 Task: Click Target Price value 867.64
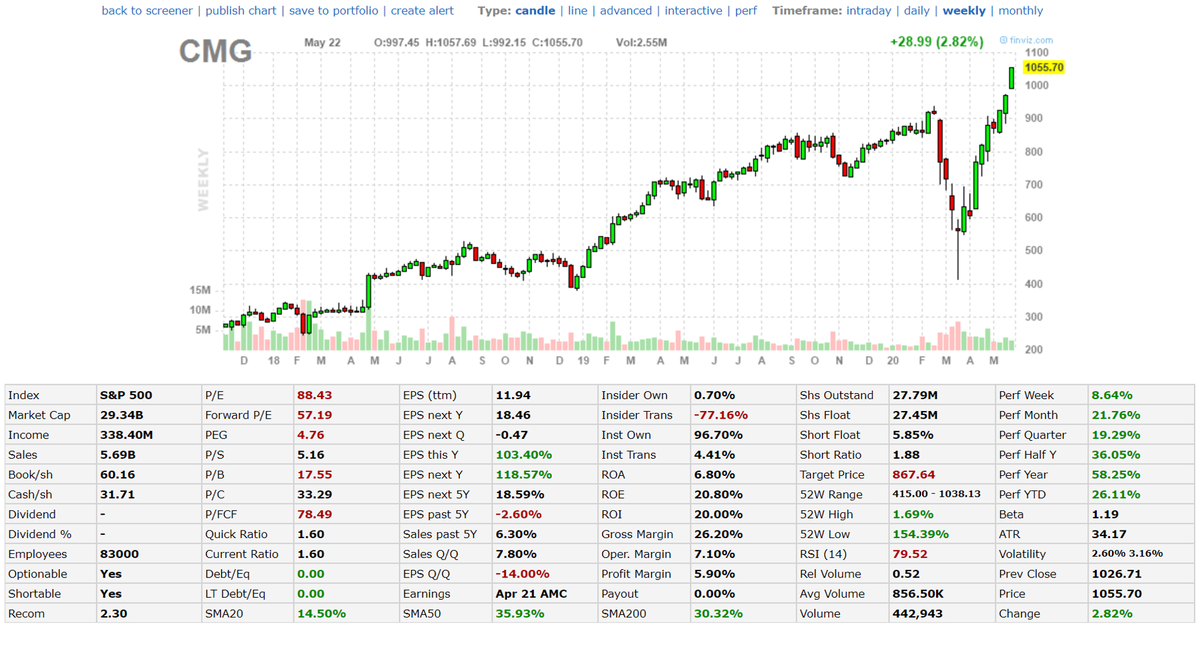pyautogui.click(x=914, y=475)
